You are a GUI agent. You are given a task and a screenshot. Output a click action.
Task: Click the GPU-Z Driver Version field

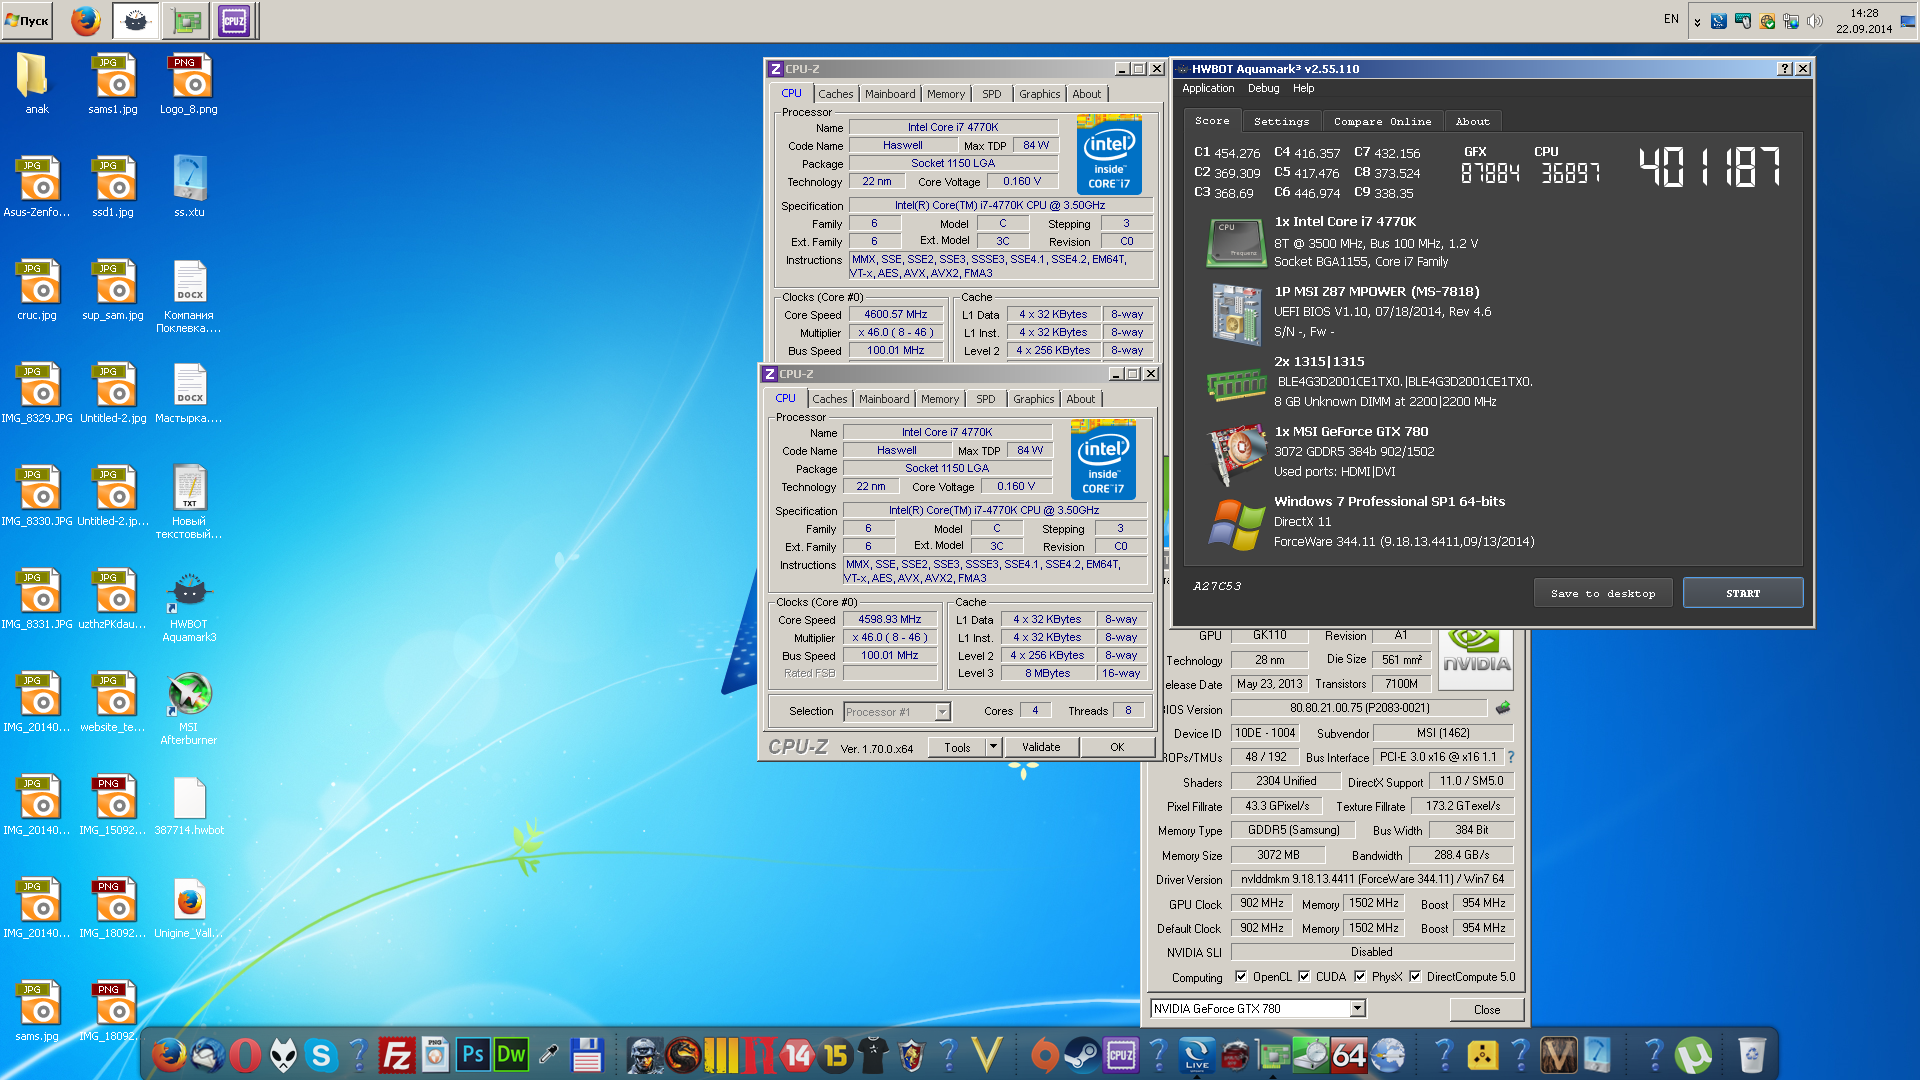[x=1372, y=880]
